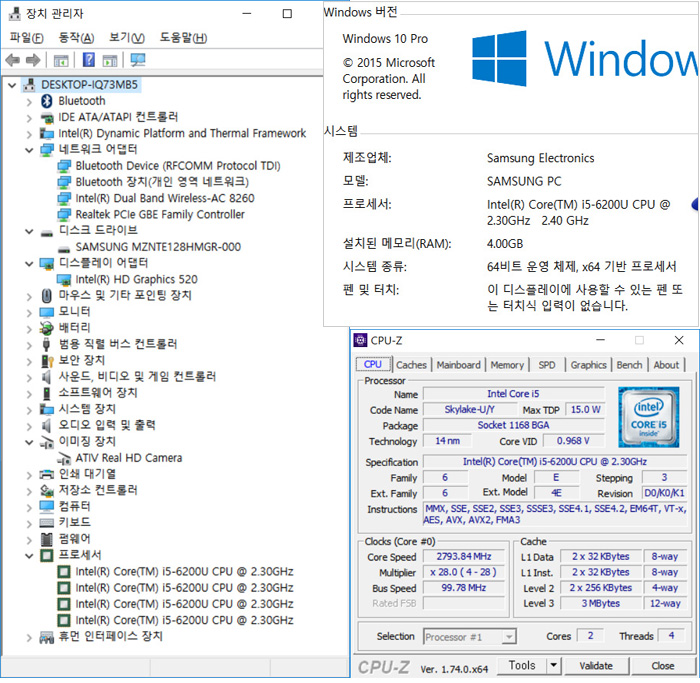The height and width of the screenshot is (683, 700).
Task: Click the Intel Core i5 logo in CPU-Z
Action: (649, 417)
